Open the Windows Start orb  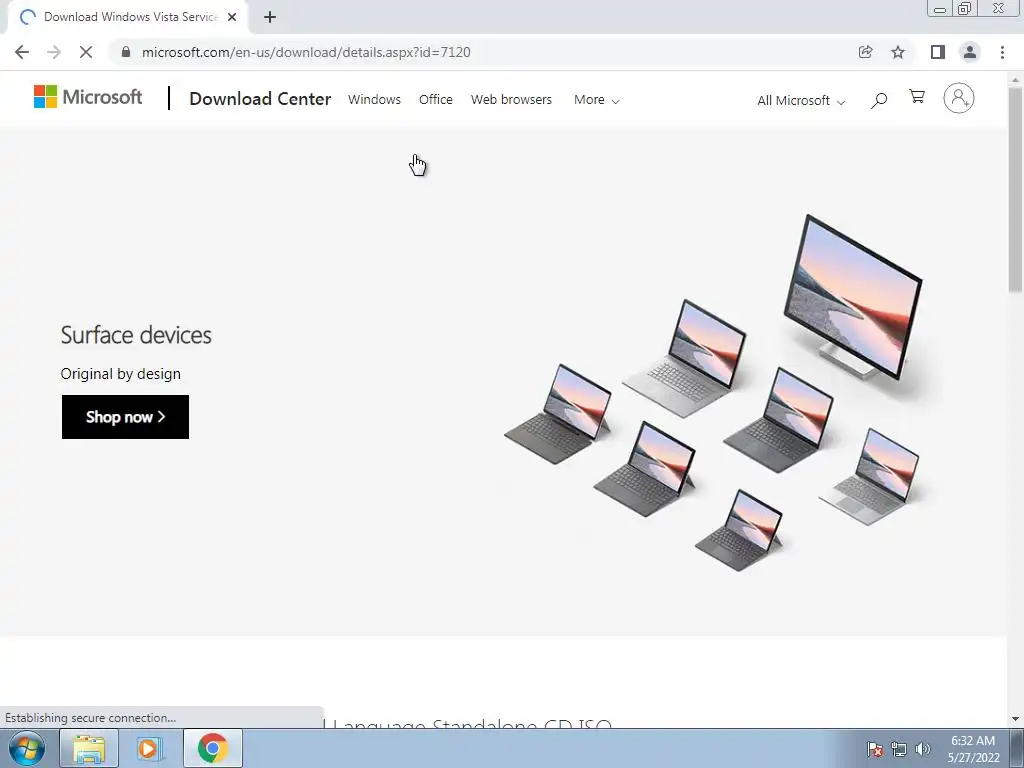[27, 748]
